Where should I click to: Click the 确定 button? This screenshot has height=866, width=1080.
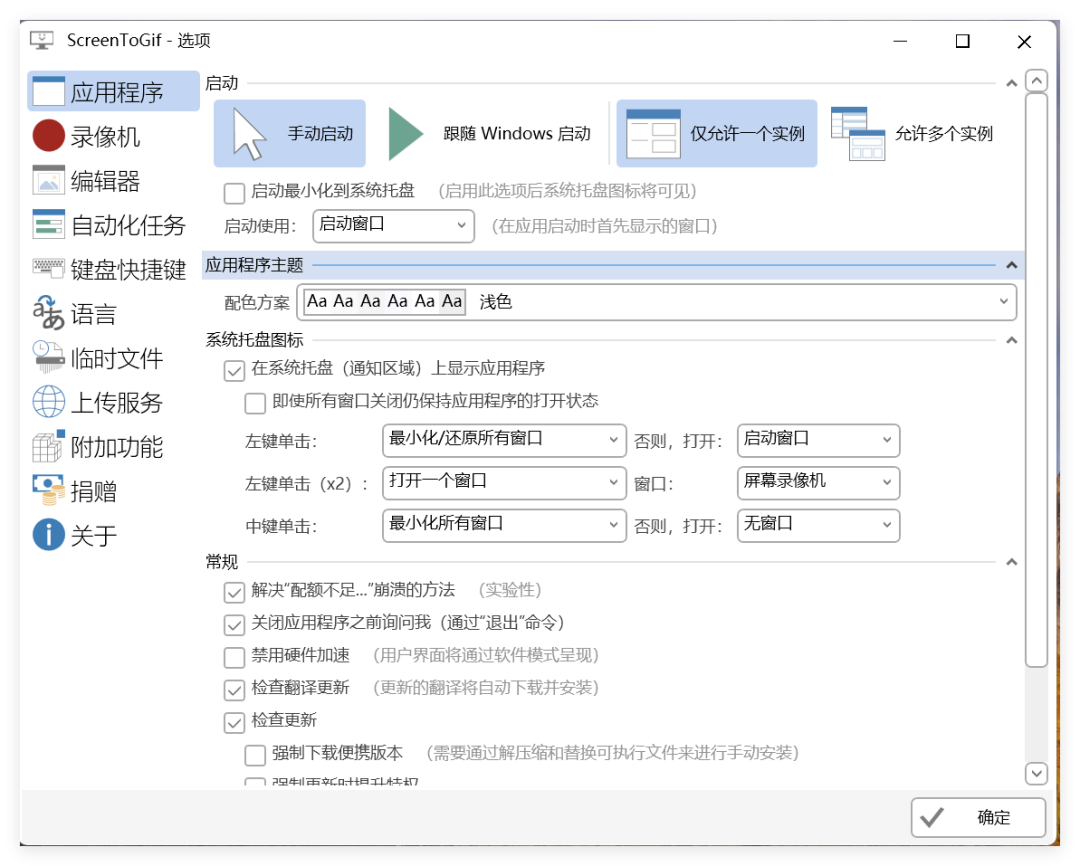[978, 818]
